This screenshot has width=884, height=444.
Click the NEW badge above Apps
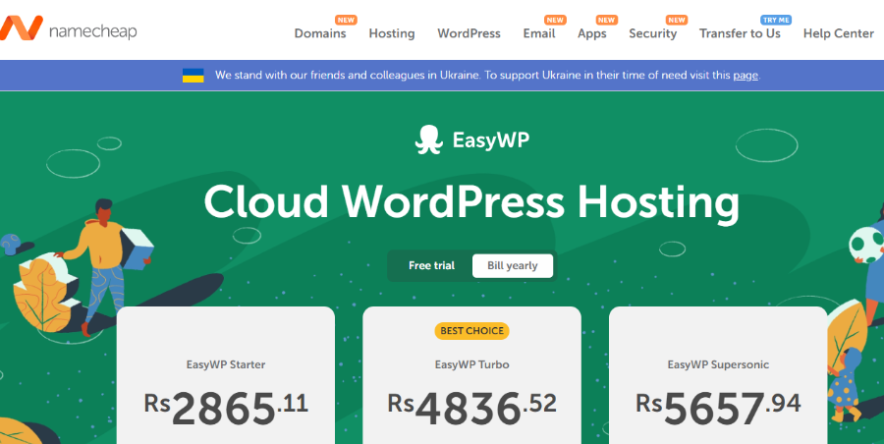606,20
